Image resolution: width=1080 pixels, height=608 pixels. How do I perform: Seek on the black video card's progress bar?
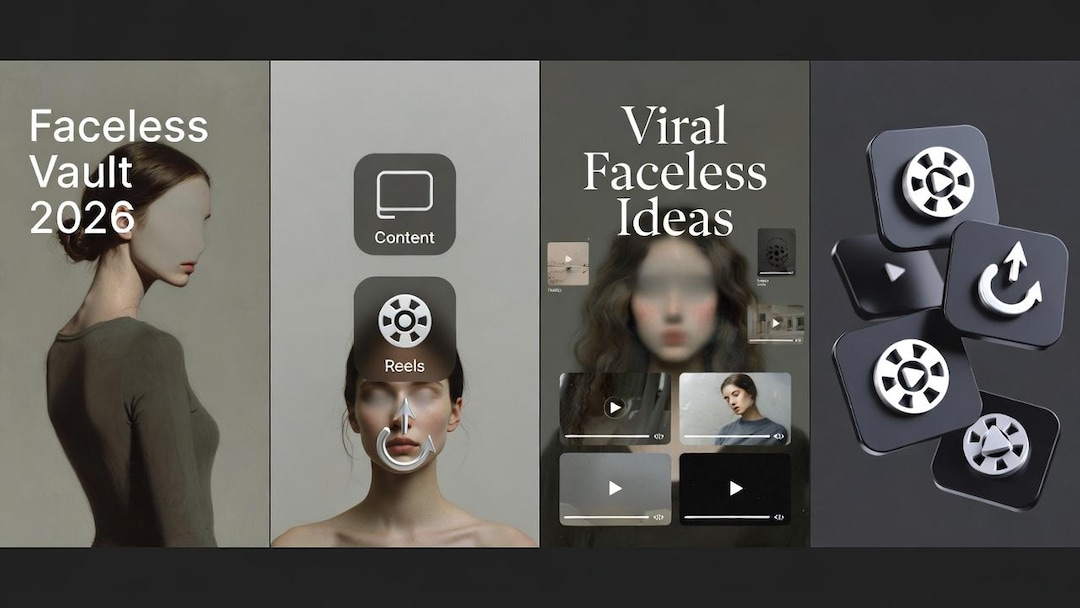tap(727, 517)
